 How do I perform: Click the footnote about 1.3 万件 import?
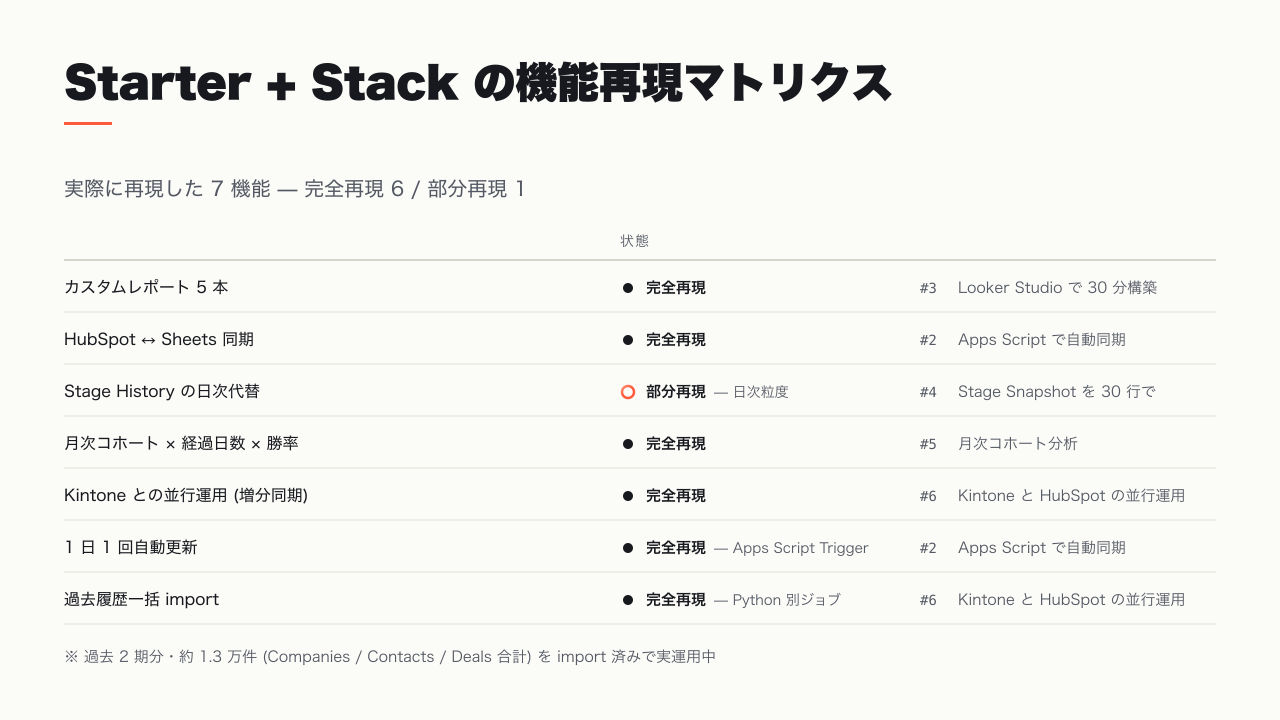[390, 657]
